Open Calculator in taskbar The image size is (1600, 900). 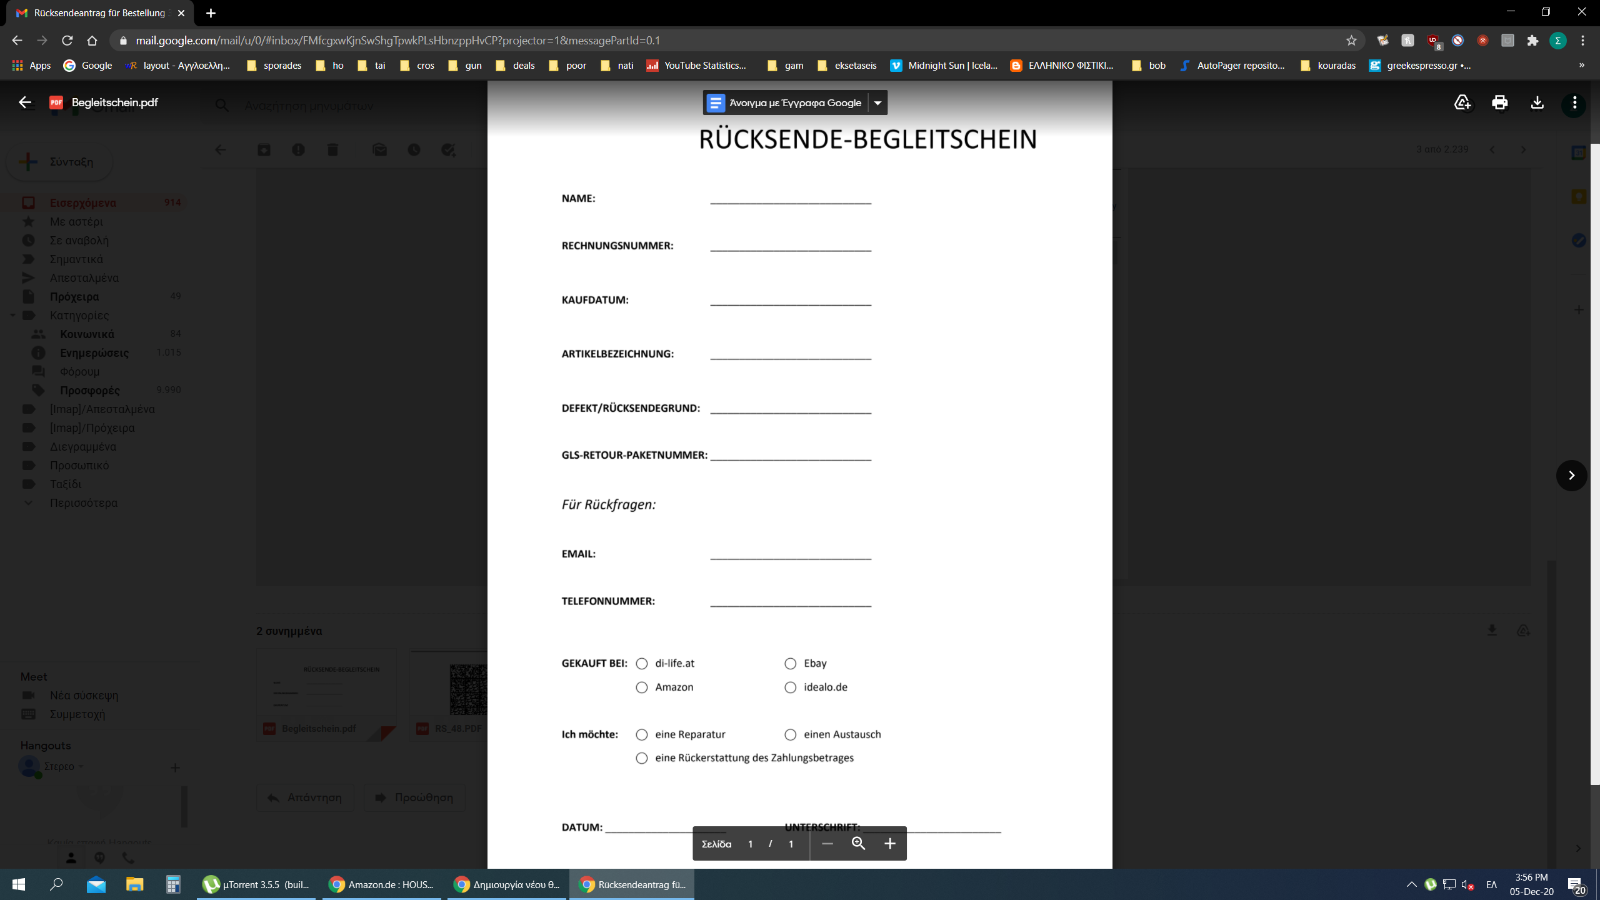click(173, 884)
